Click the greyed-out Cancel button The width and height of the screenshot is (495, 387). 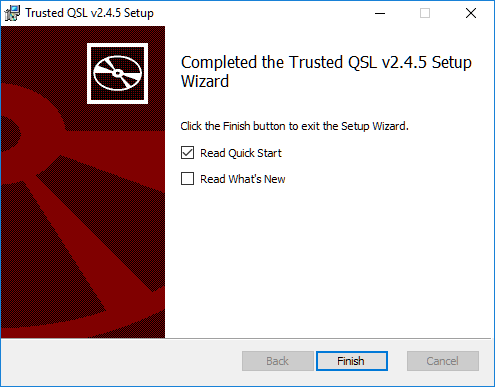coord(443,361)
